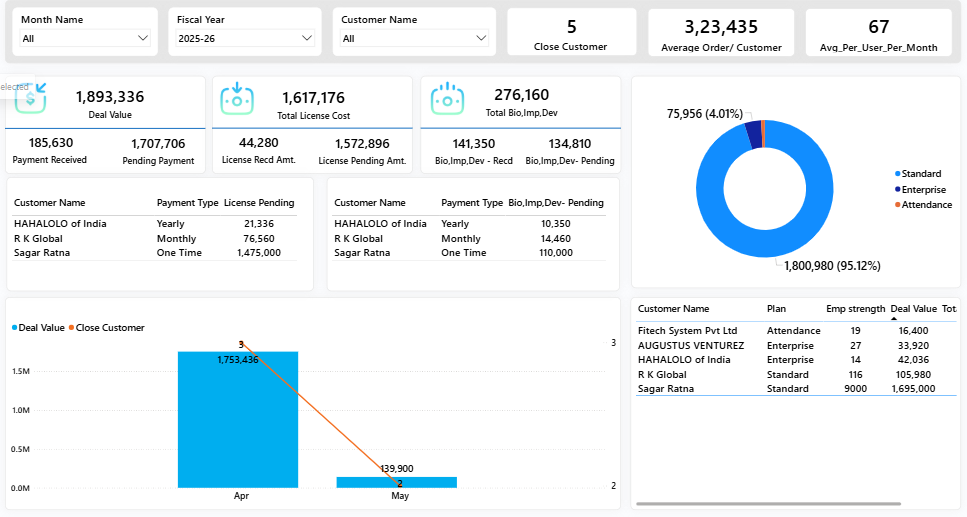The width and height of the screenshot is (967, 517).
Task: Sort by Plan column header
Action: (x=776, y=309)
